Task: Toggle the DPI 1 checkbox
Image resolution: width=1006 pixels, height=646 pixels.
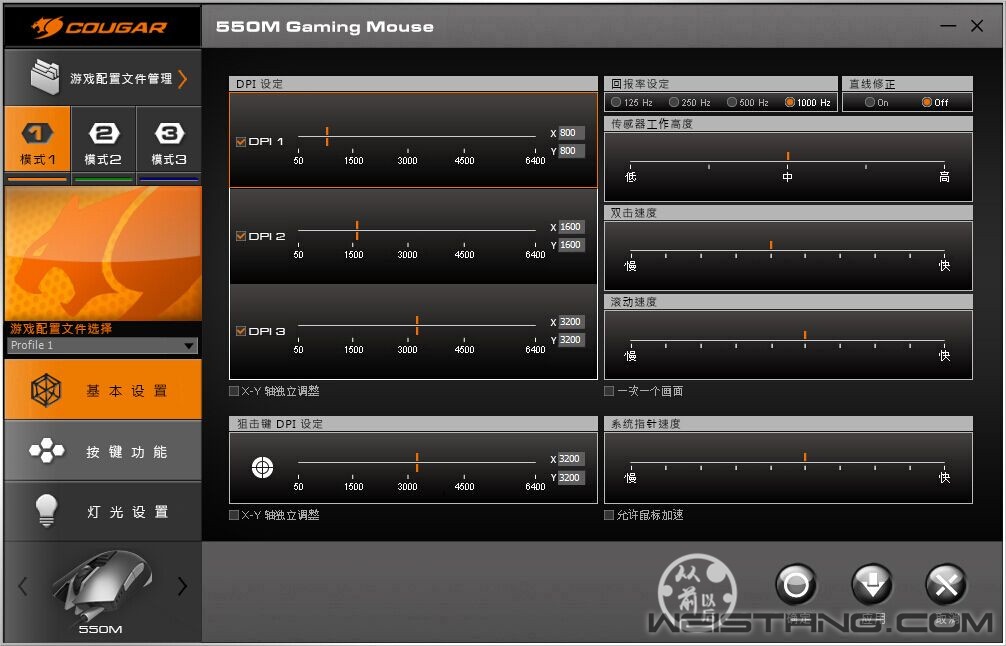Action: 241,142
